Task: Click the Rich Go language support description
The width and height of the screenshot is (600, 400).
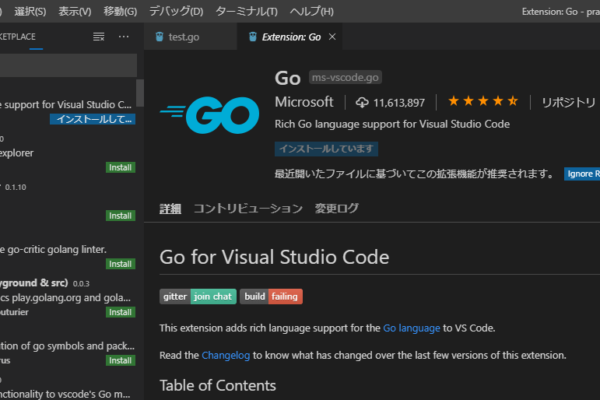Action: (x=392, y=124)
